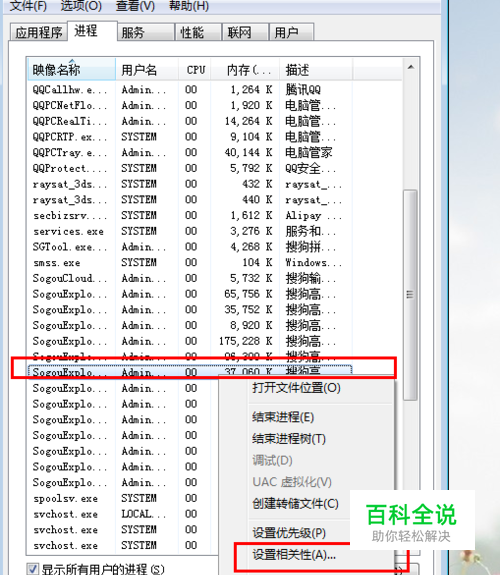The height and width of the screenshot is (575, 500).
Task: Sort by 用户名 column header
Action: pyautogui.click(x=147, y=69)
